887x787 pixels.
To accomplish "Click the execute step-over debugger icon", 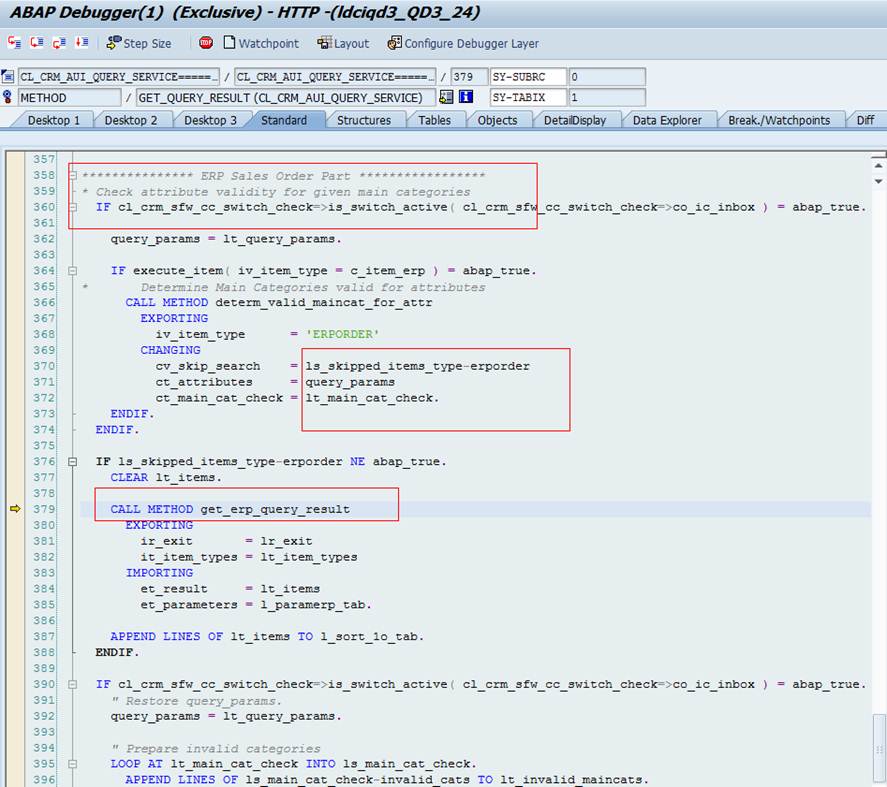I will (37, 43).
